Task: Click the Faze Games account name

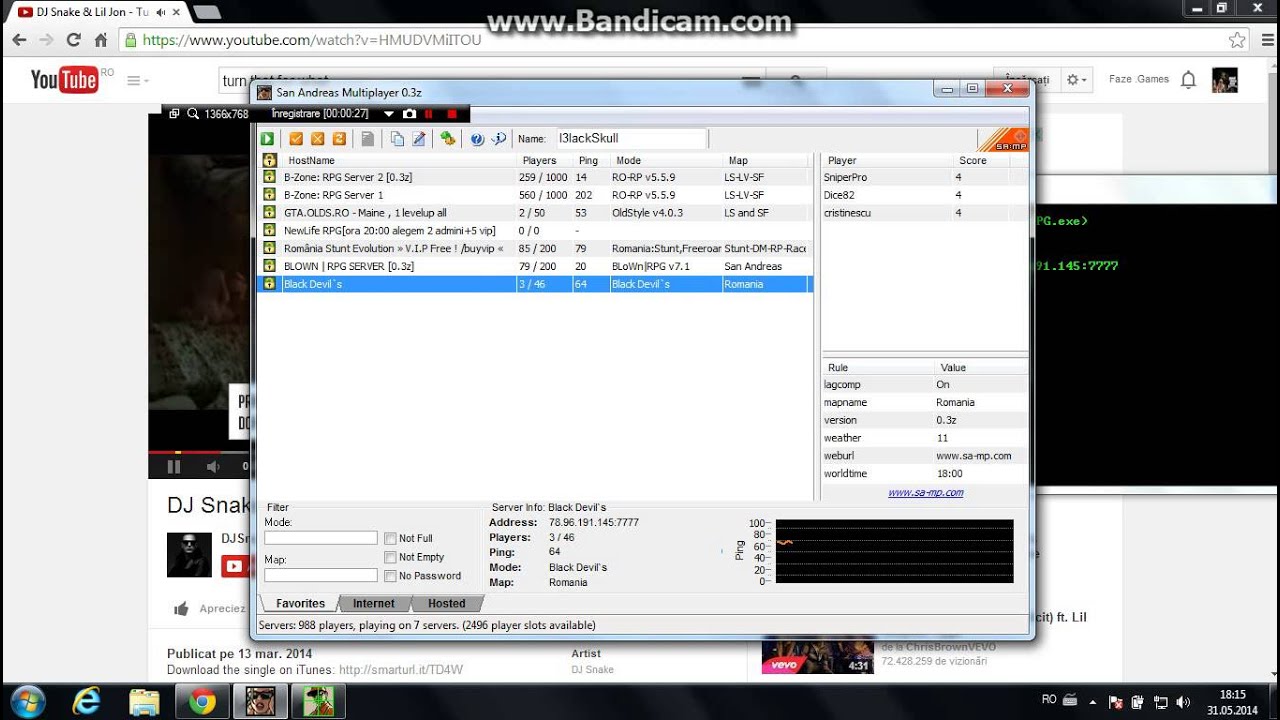Action: click(x=1139, y=79)
